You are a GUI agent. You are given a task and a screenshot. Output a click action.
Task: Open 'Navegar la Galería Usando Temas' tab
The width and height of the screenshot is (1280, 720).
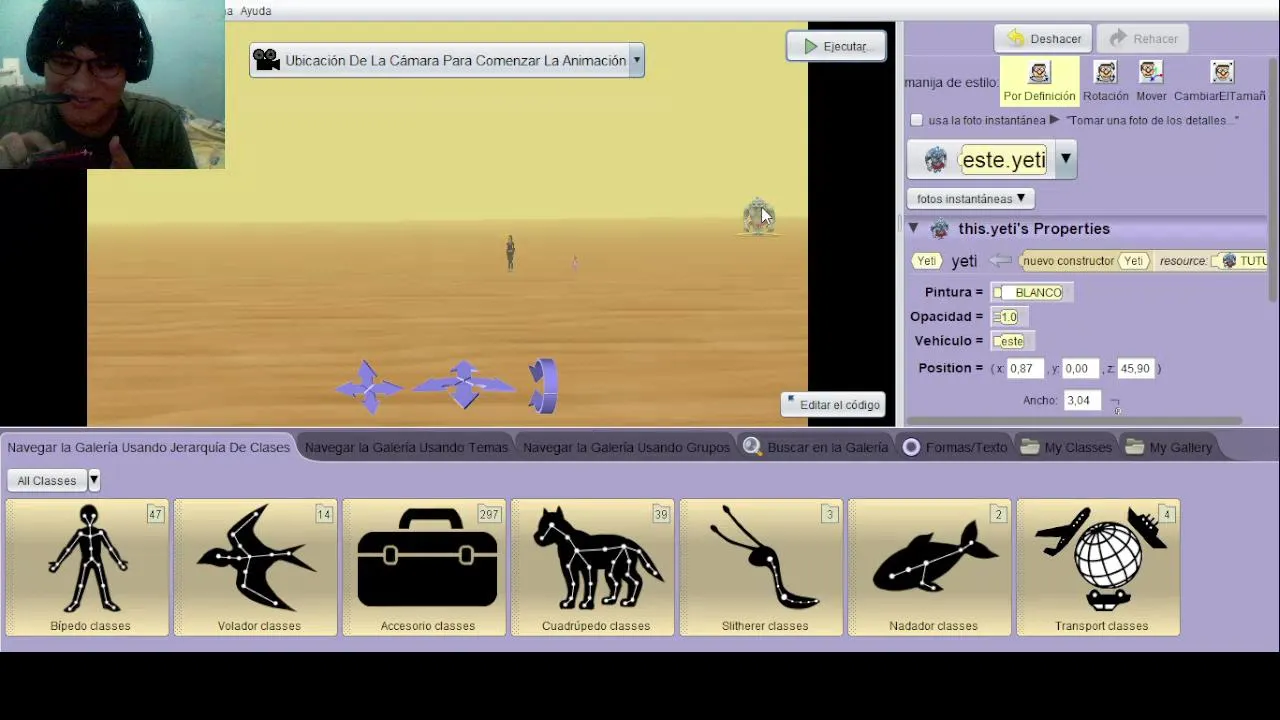point(406,447)
